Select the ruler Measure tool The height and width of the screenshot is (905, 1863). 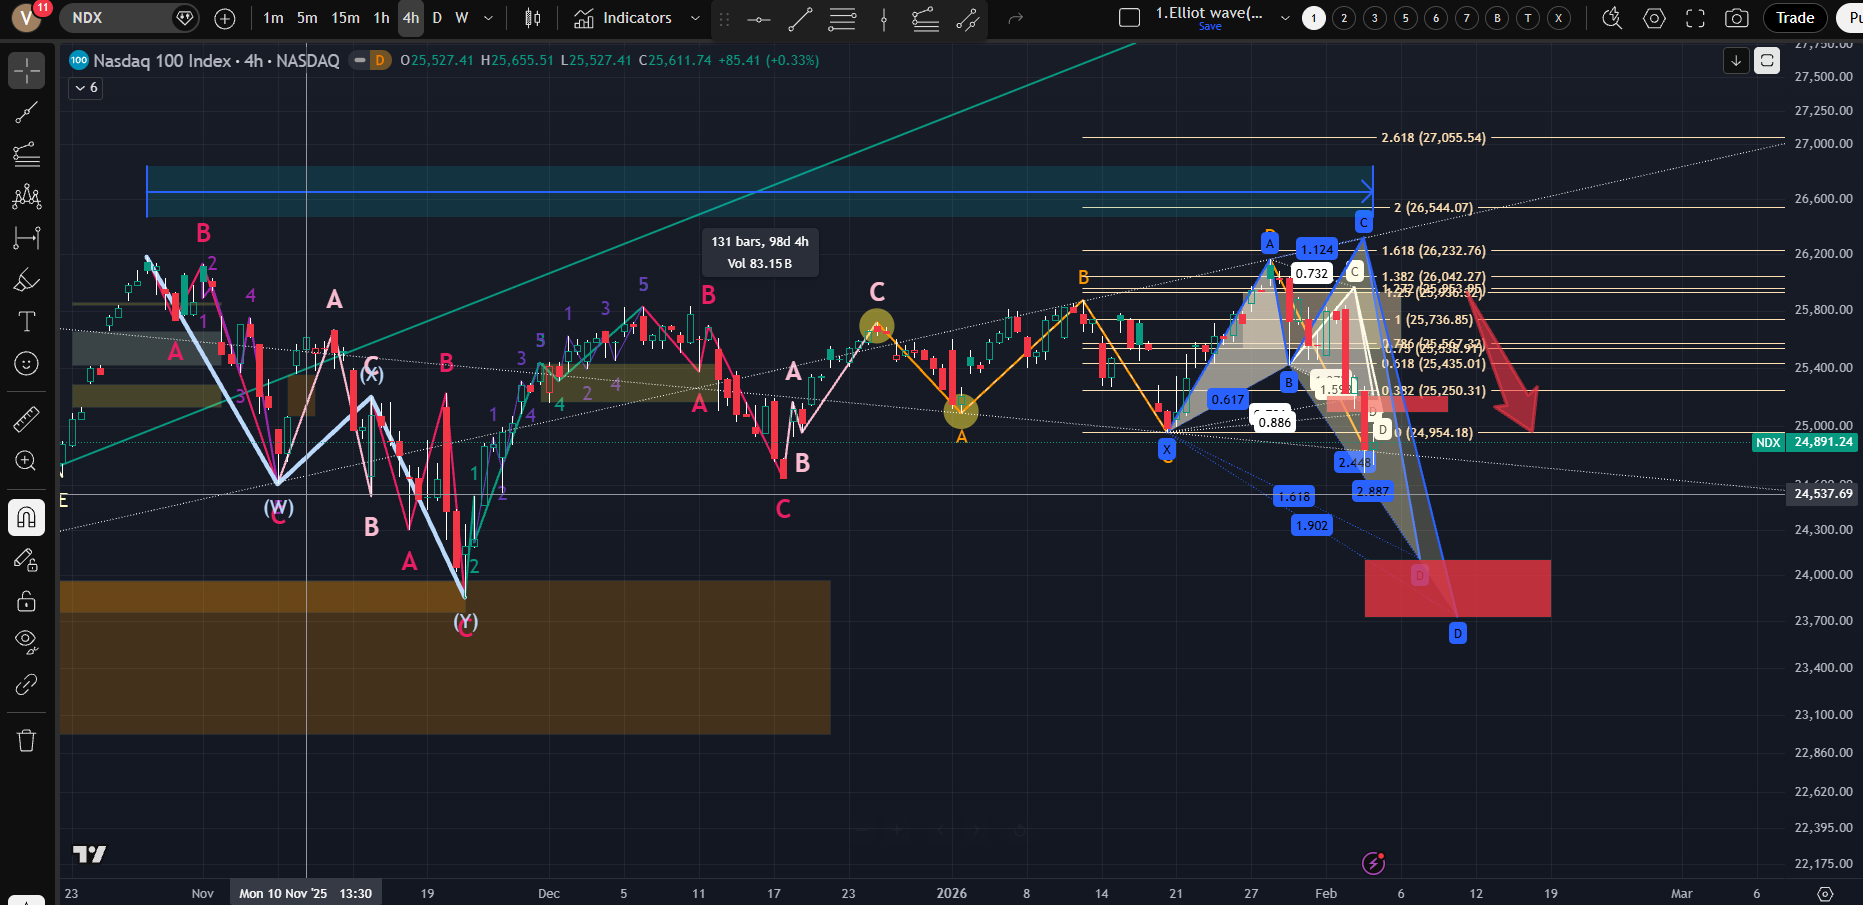tap(27, 419)
